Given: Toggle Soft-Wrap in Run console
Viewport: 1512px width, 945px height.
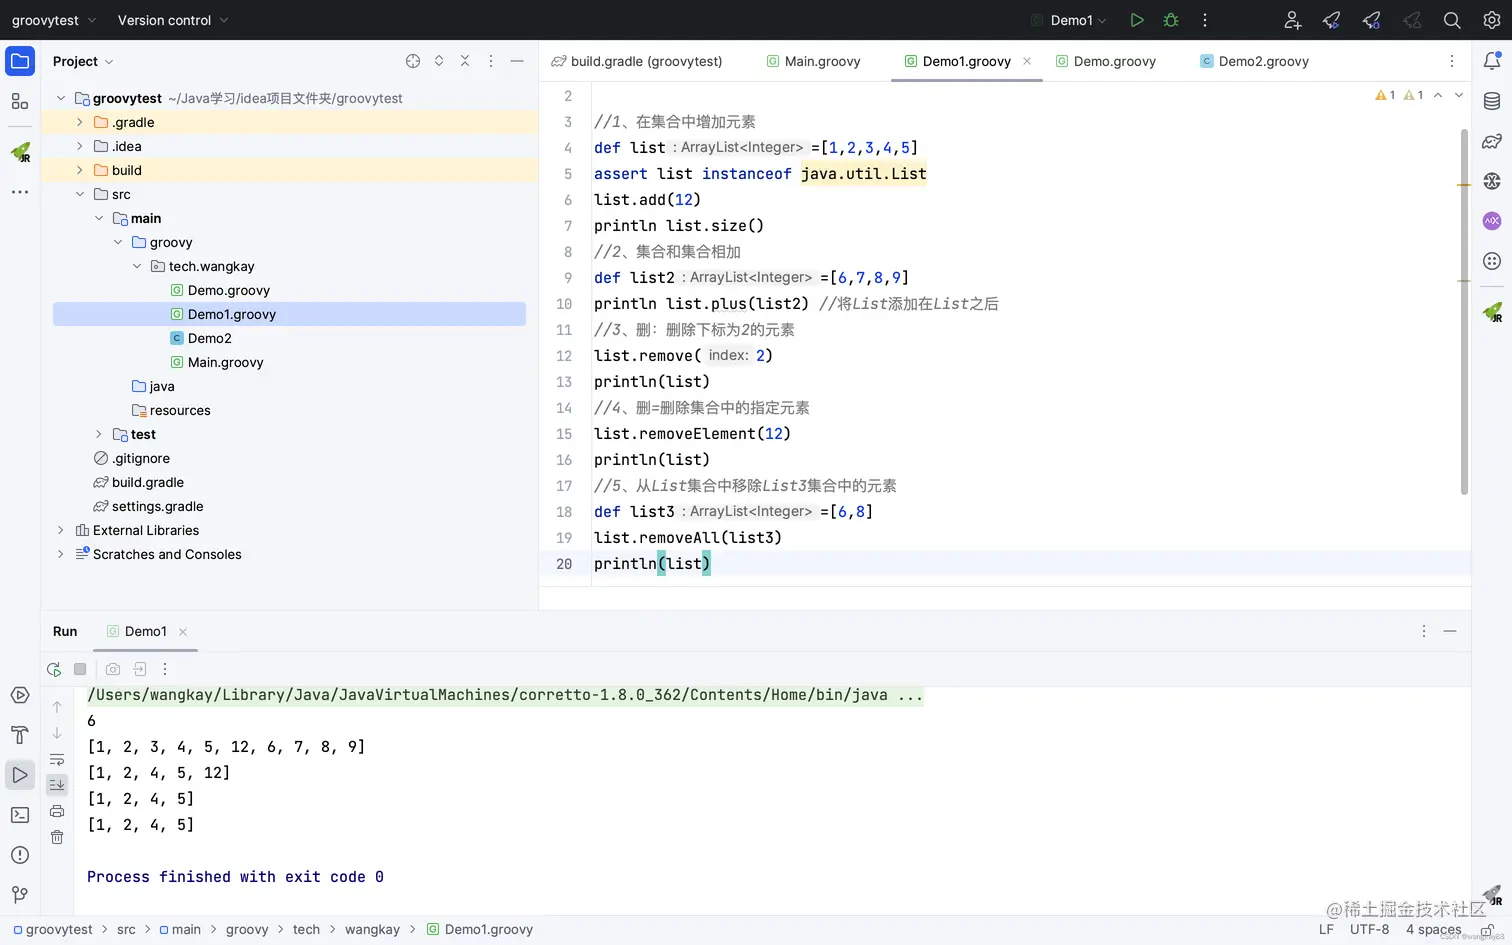Looking at the screenshot, I should [x=57, y=759].
